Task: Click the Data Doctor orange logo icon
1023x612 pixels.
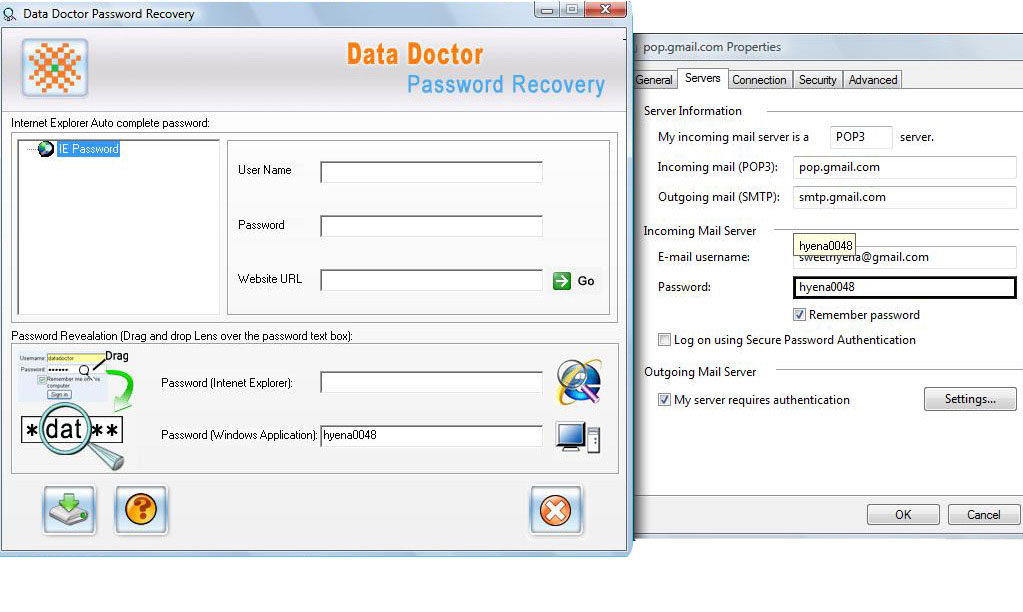Action: pyautogui.click(x=55, y=67)
